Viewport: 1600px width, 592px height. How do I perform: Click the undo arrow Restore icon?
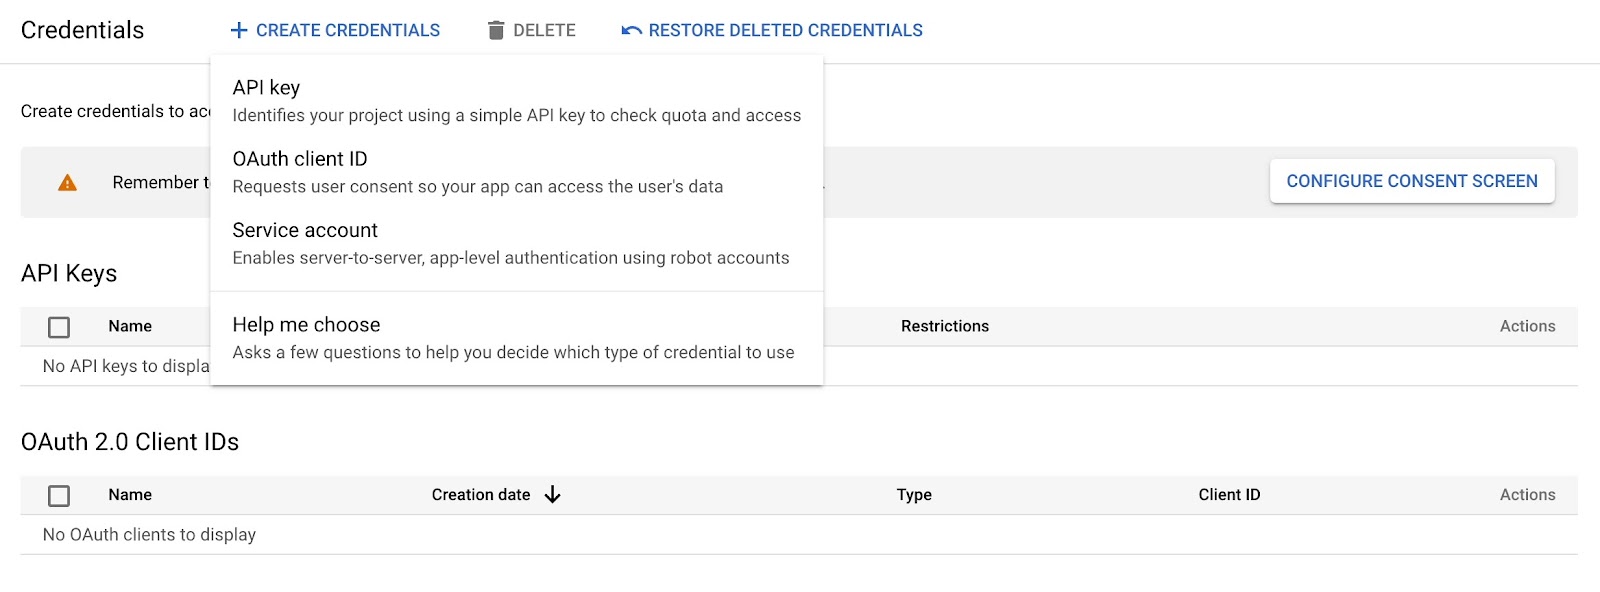pyautogui.click(x=631, y=31)
